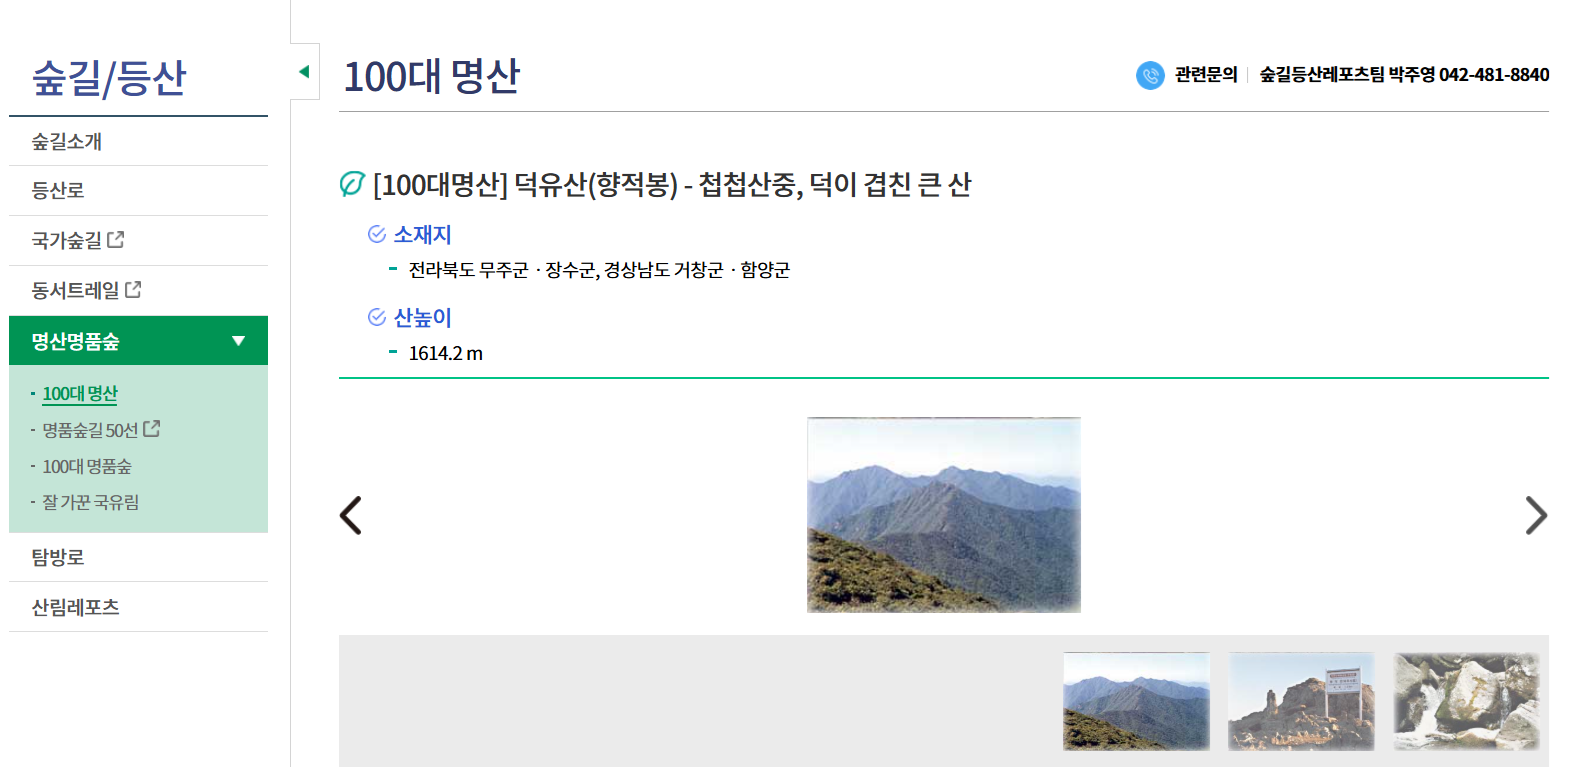Click the 소재지 label

point(423,235)
